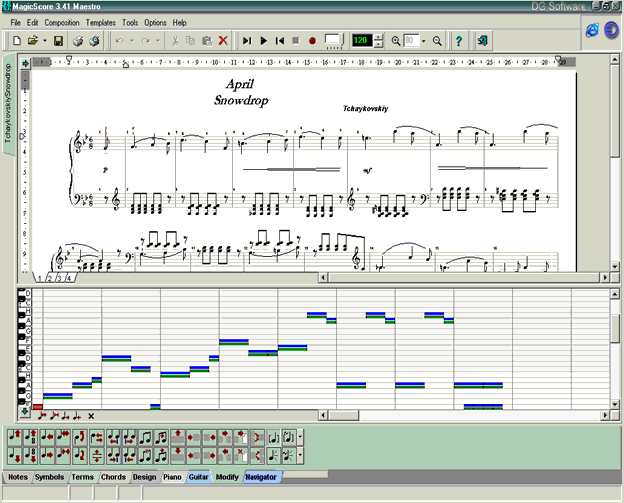Click the tempo field showing 120
The height and width of the screenshot is (503, 624).
362,40
